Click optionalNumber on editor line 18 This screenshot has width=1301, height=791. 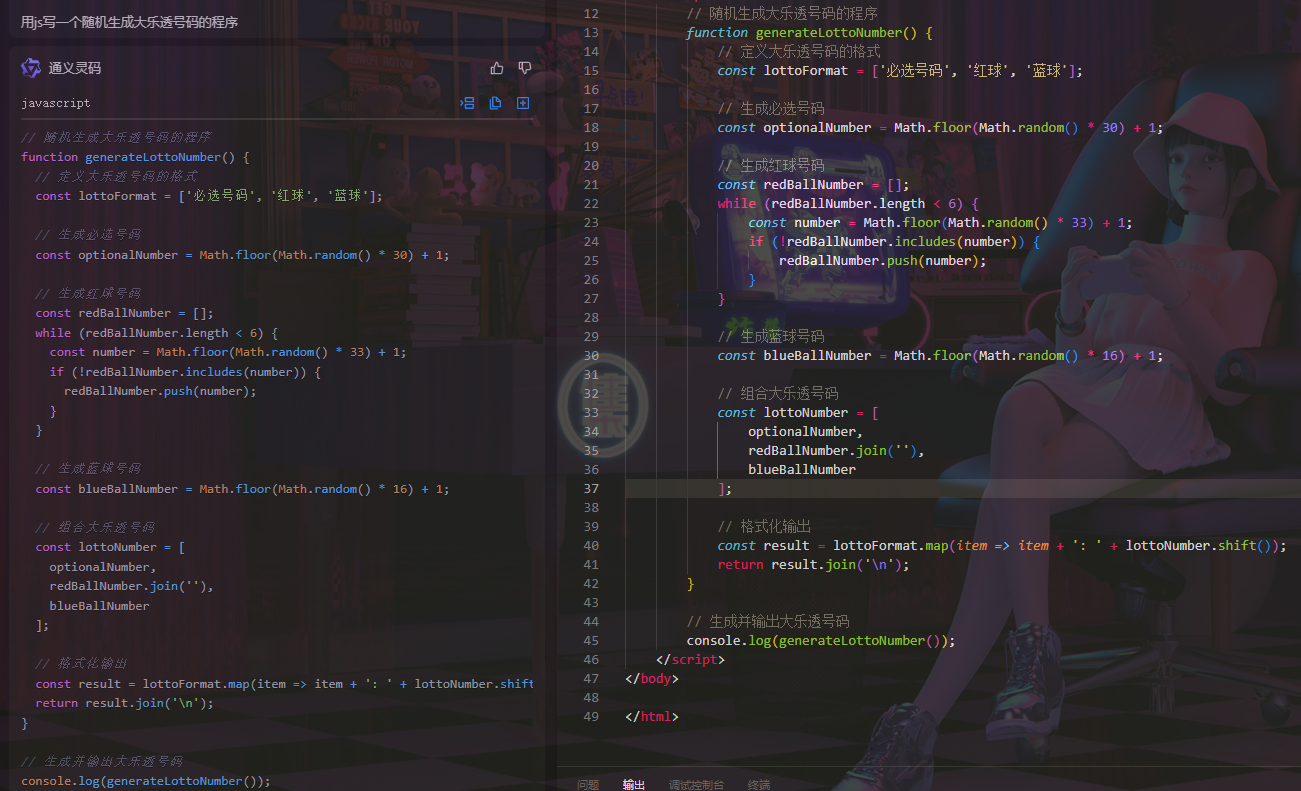click(817, 127)
